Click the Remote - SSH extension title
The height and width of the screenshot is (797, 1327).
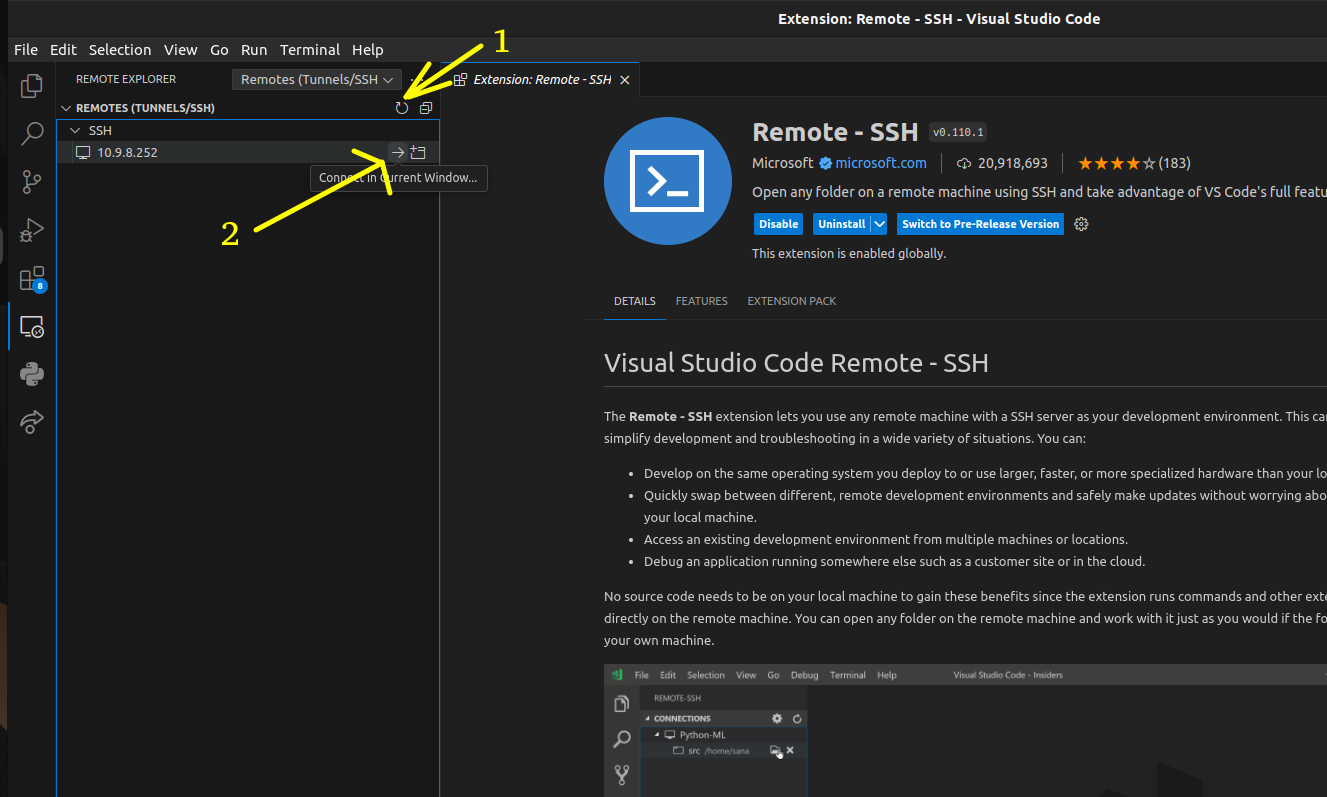[835, 132]
